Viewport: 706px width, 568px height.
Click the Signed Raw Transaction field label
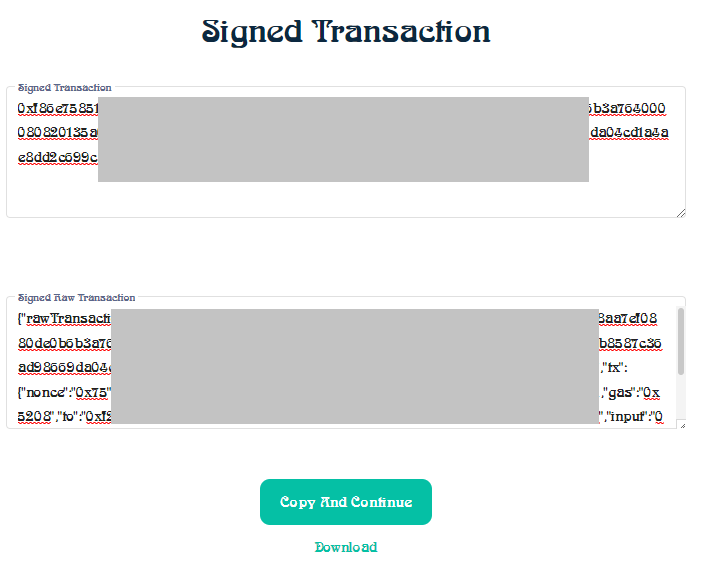[x=76, y=298]
